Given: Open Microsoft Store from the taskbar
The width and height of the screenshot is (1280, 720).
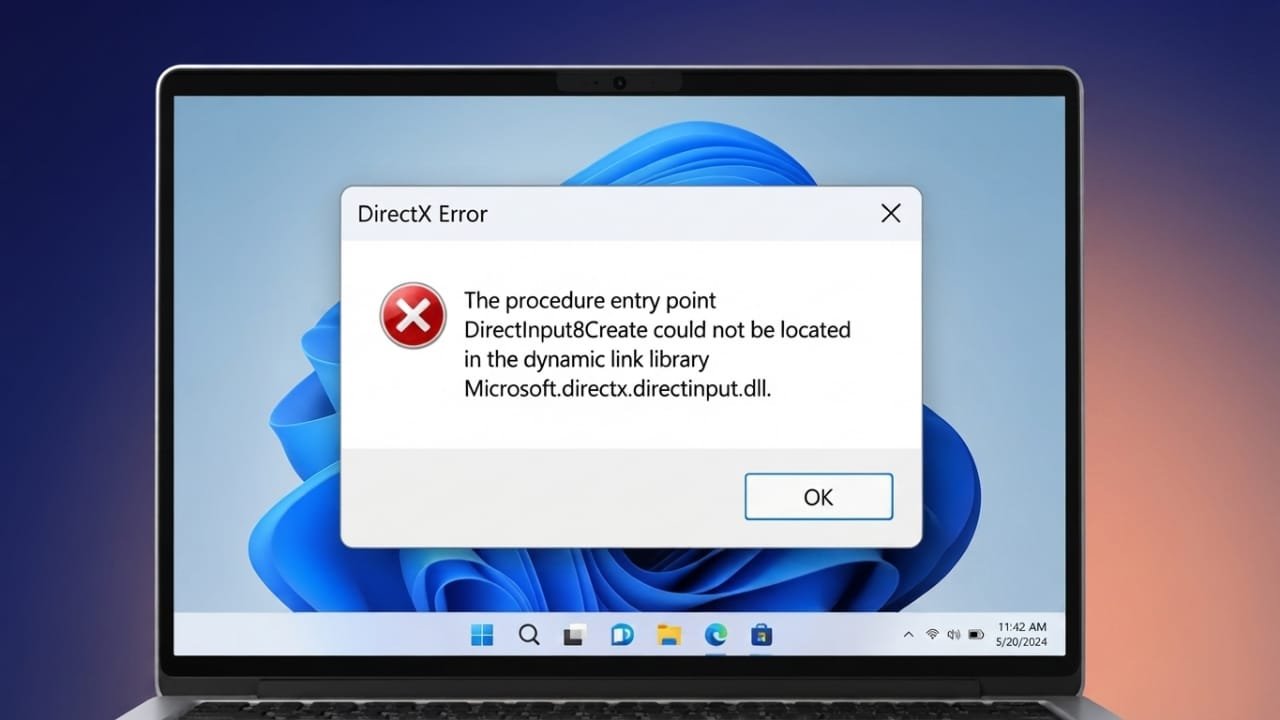Looking at the screenshot, I should (x=761, y=635).
